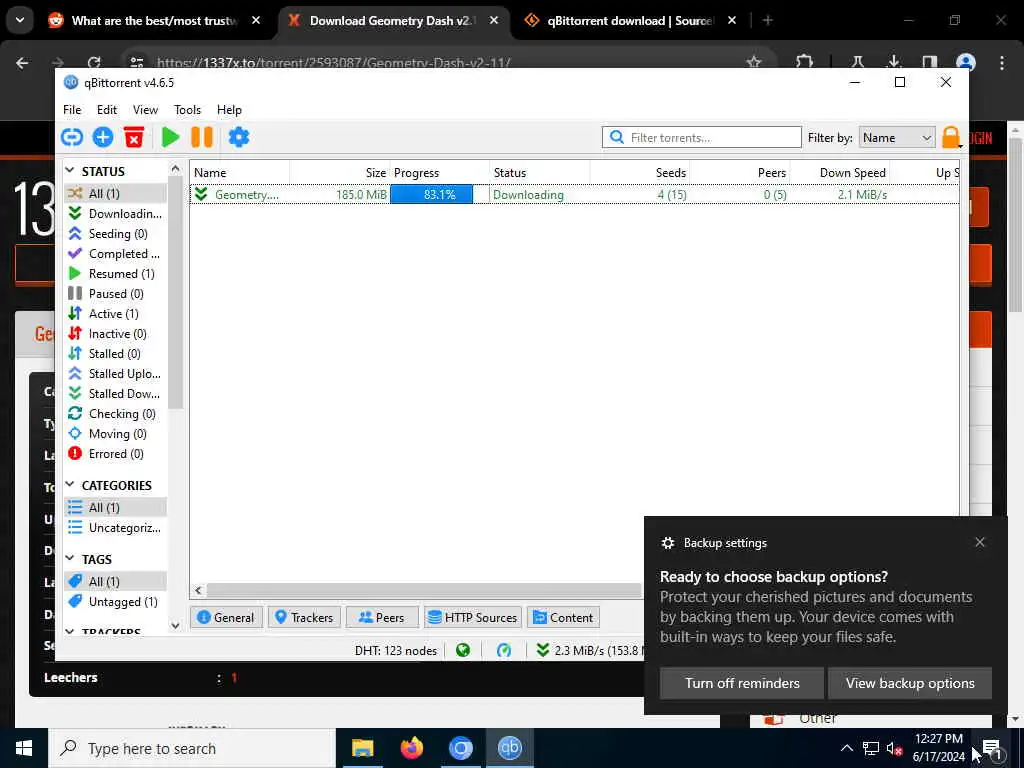Click the green globe connection status icon

[x=463, y=650]
